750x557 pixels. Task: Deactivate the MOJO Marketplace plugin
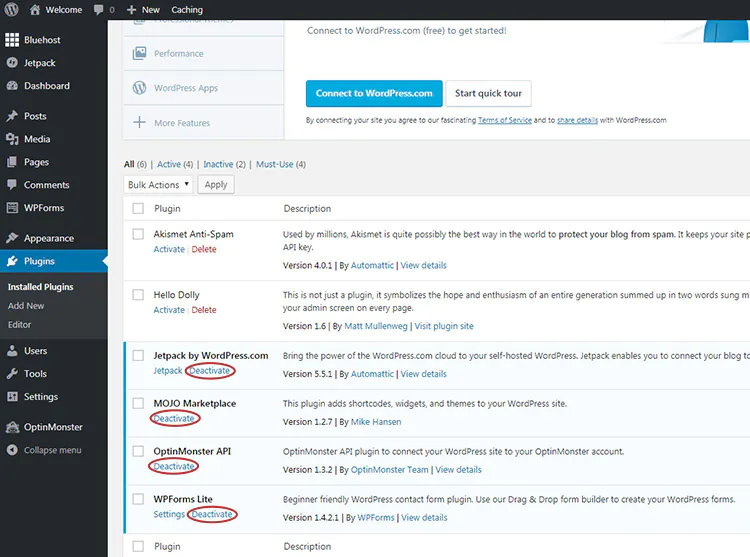(x=174, y=418)
